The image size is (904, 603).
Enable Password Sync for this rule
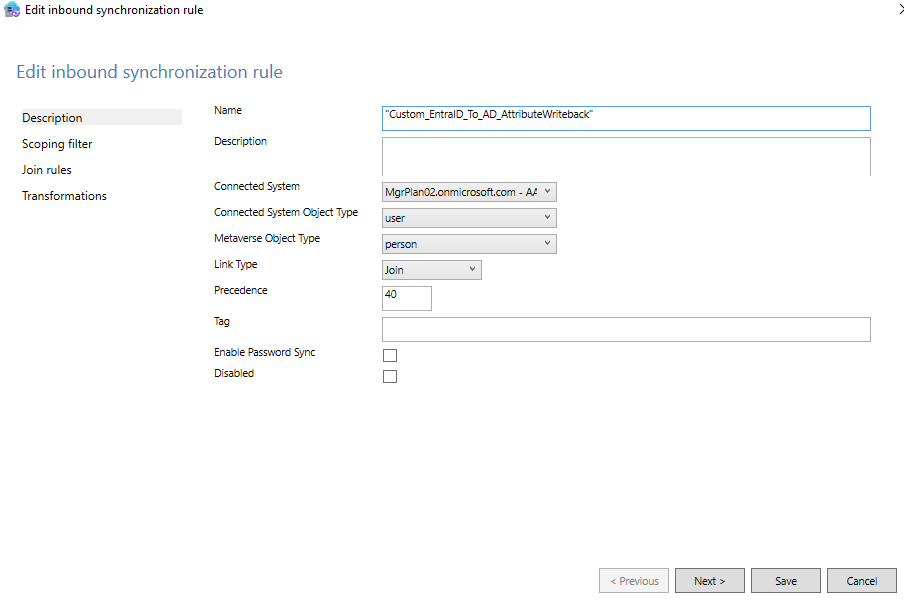389,355
